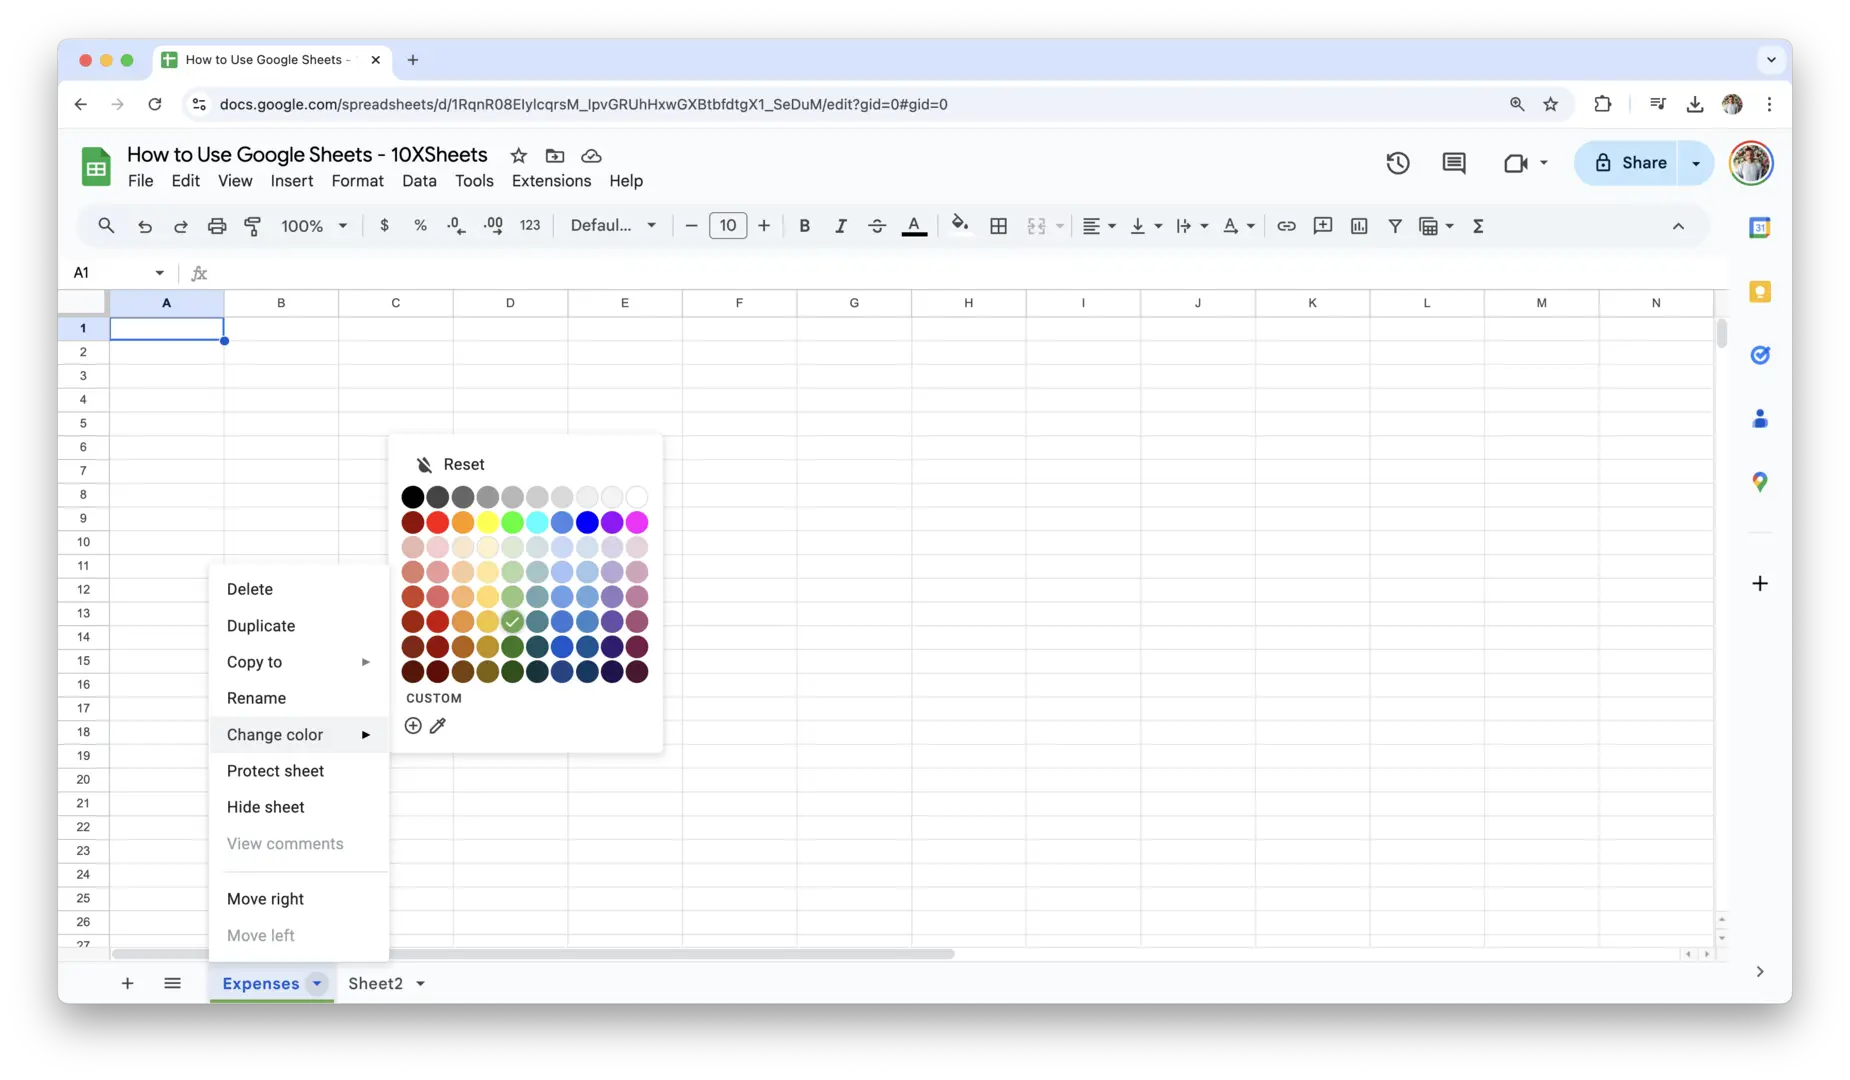Choose Rename in the context menu
1850x1080 pixels.
(298, 698)
